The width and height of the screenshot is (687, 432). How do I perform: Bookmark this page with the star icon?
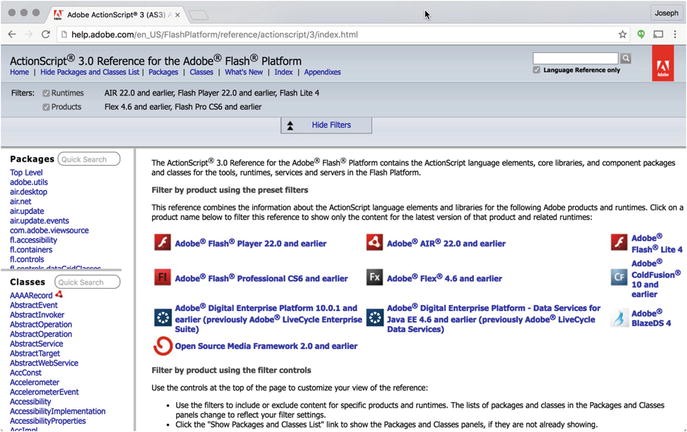coord(622,34)
